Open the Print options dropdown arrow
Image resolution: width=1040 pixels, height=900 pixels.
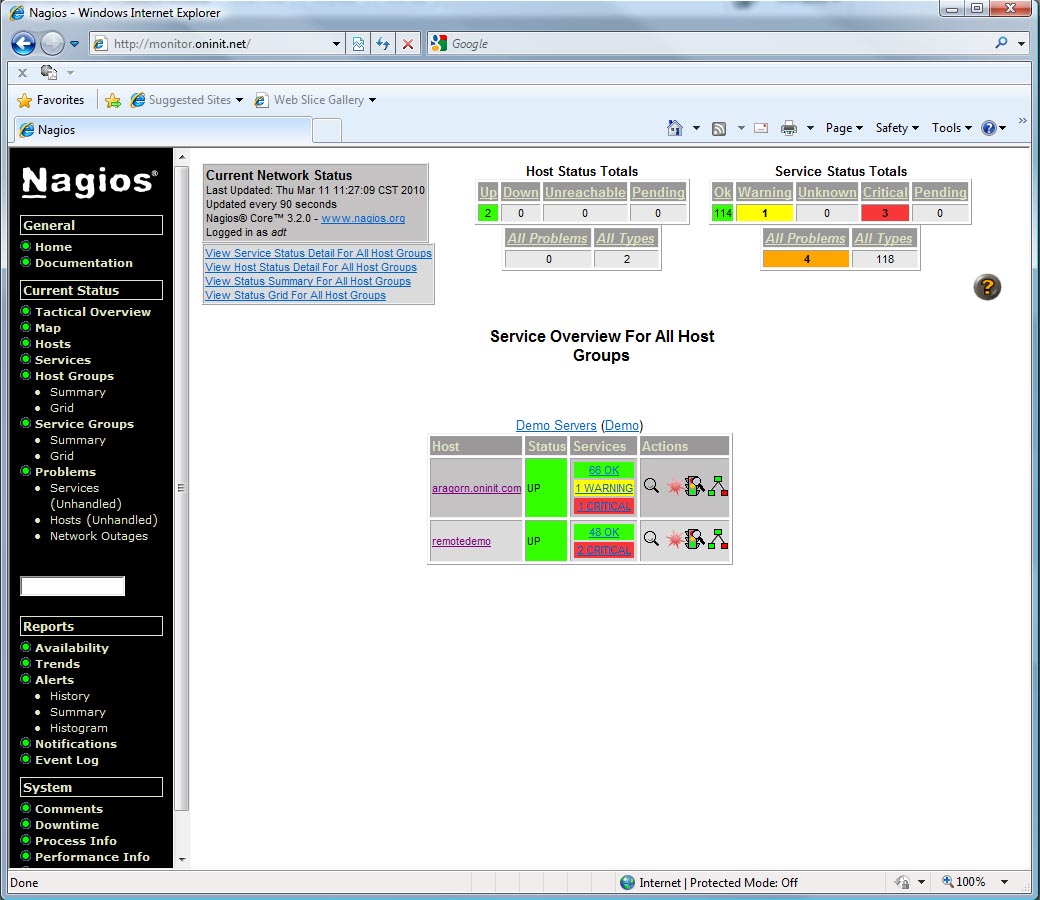click(811, 128)
